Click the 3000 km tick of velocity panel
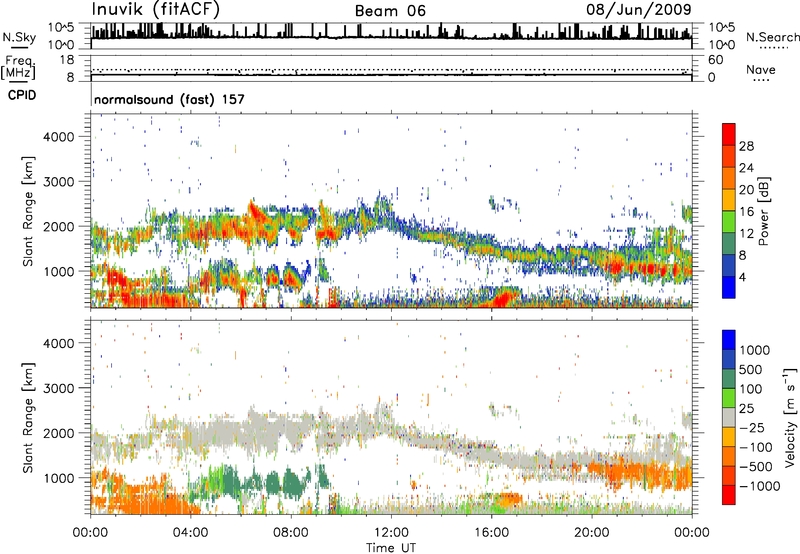This screenshot has height=554, width=800. pos(58,388)
